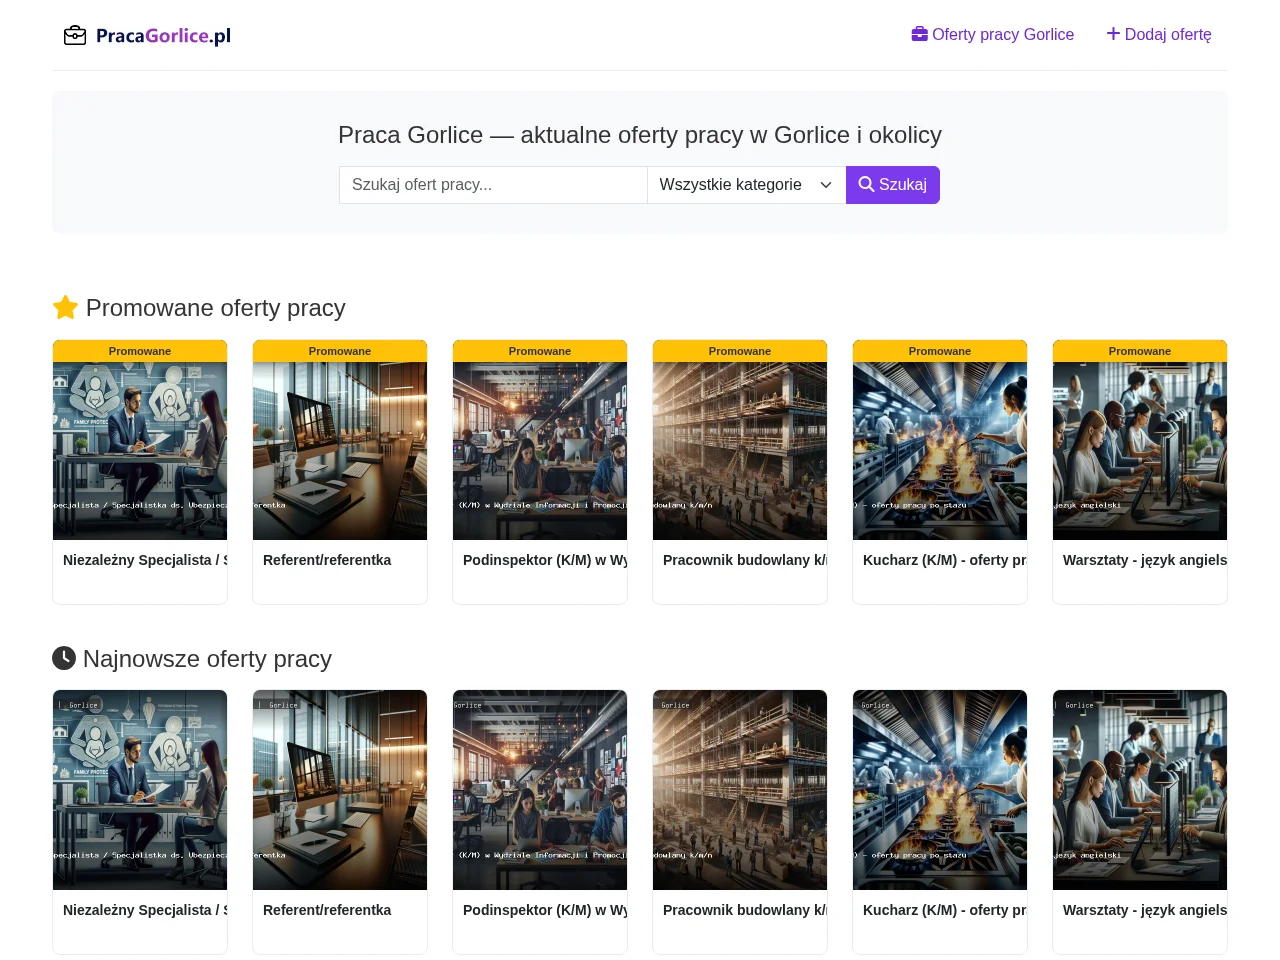Viewport: 1280px width, 960px height.
Task: Open Oferty pracy Gorlice link
Action: [x=993, y=34]
